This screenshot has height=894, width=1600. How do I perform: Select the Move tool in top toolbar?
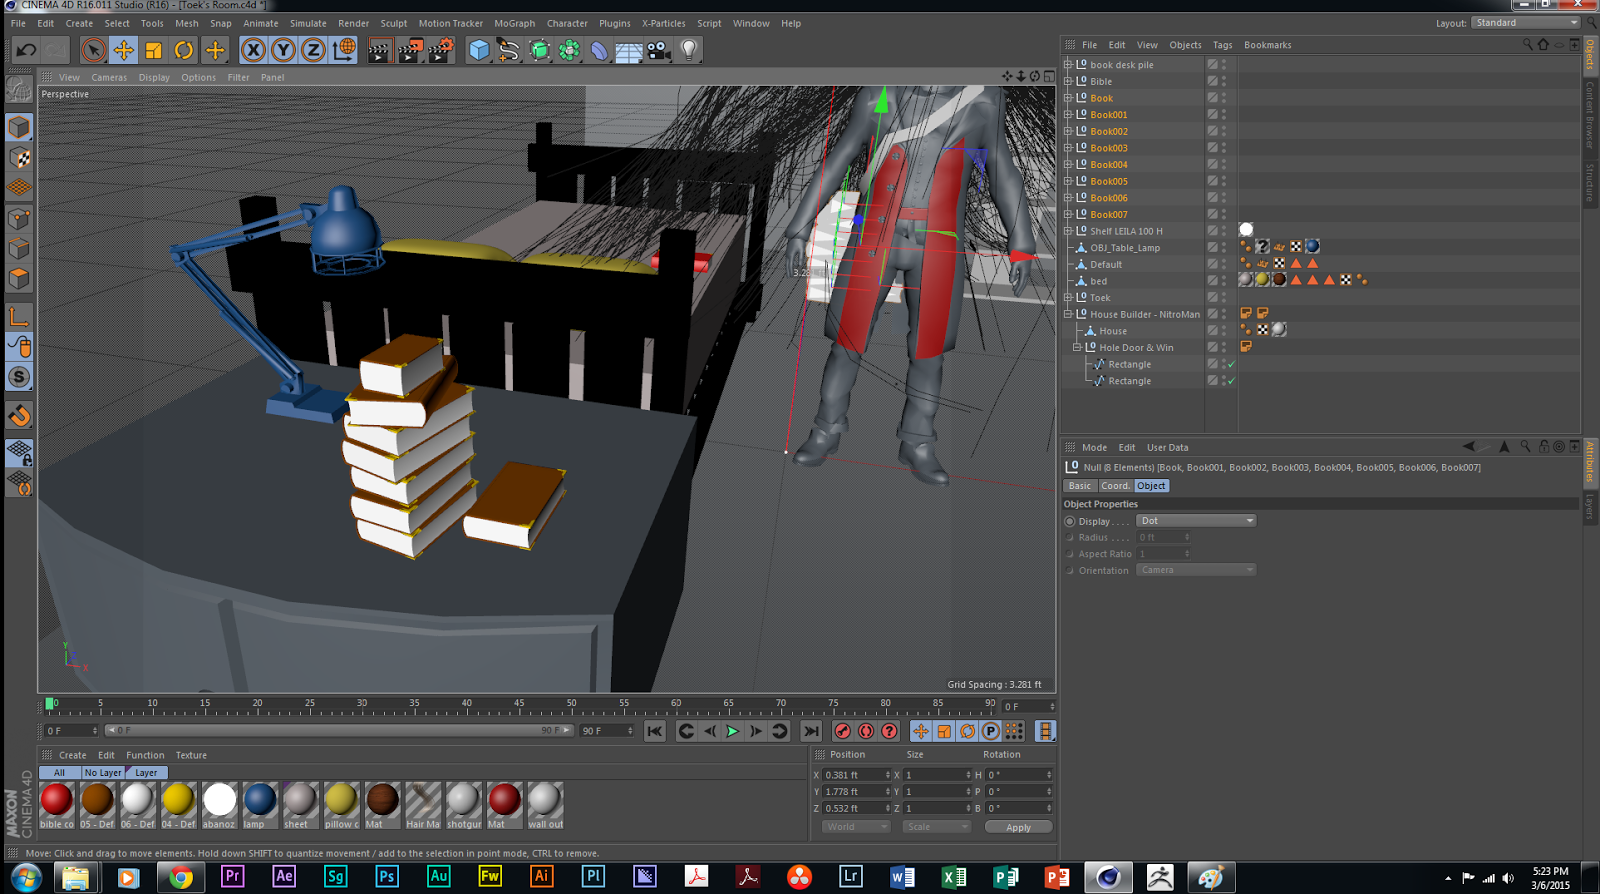click(x=123, y=50)
